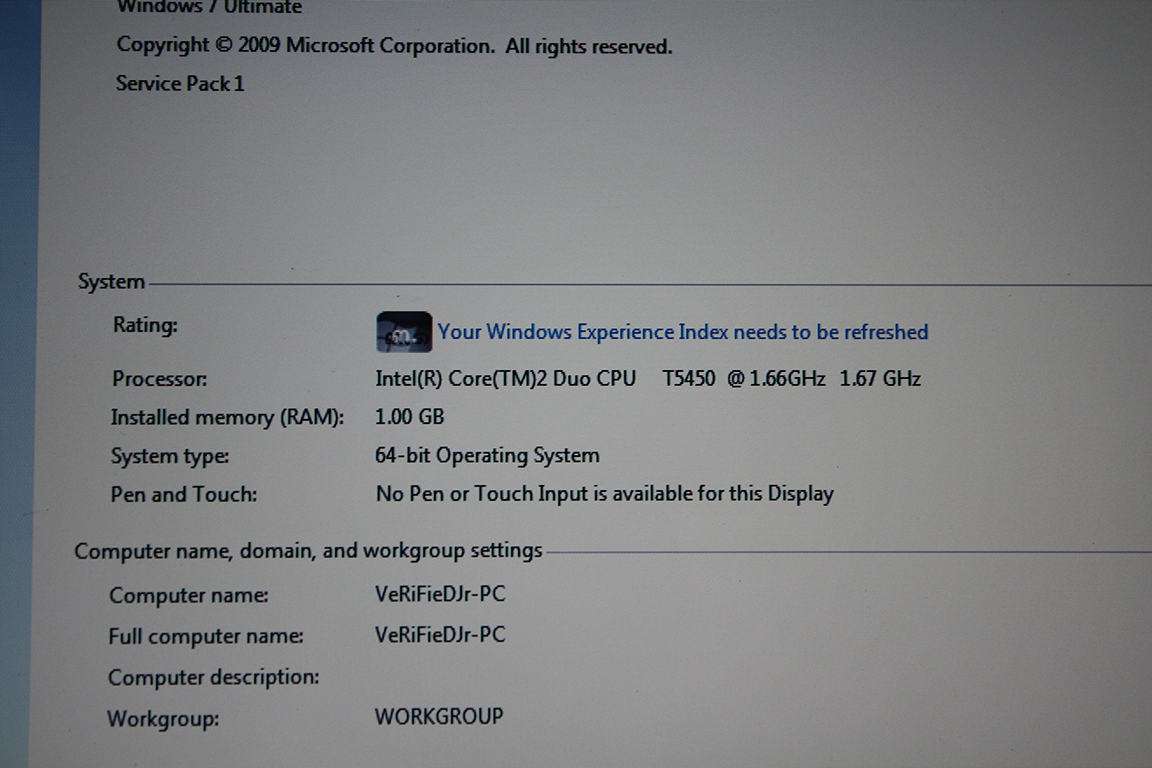
Task: Select the WORKGROUP value
Action: point(439,717)
